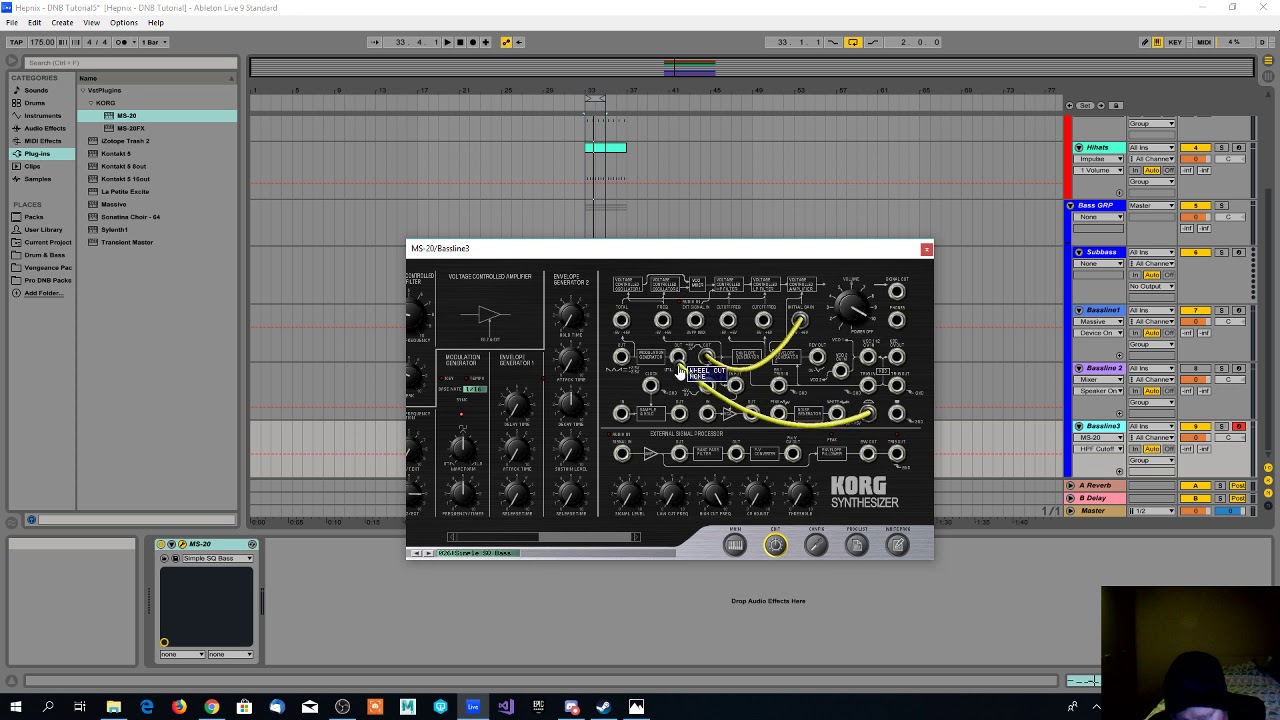Screen dimensions: 1280x720
Task: Fold the Hihats track
Action: (1079, 148)
